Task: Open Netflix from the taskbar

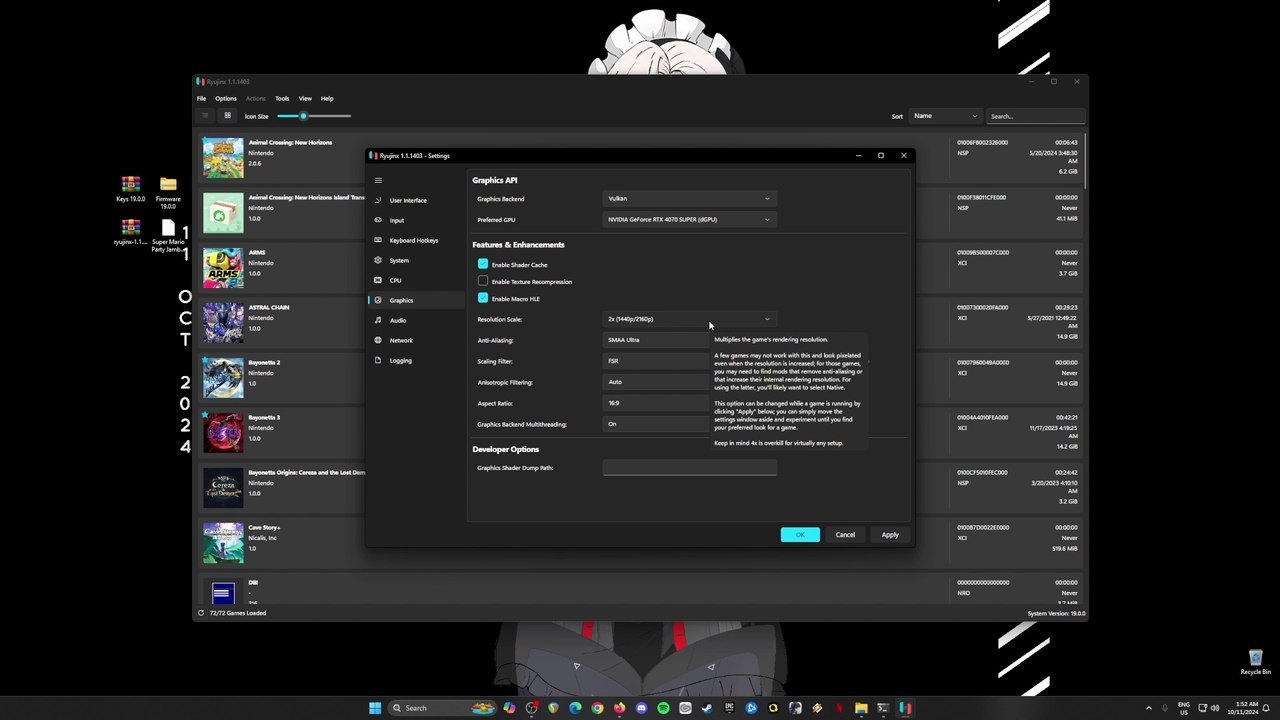Action: 839,708
